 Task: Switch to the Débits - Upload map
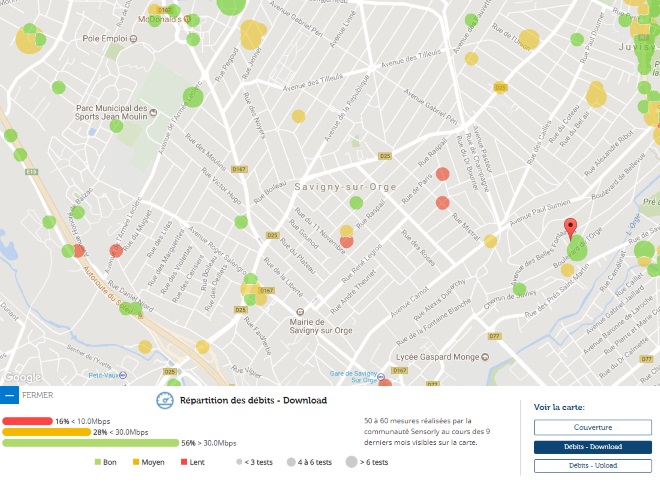click(593, 466)
